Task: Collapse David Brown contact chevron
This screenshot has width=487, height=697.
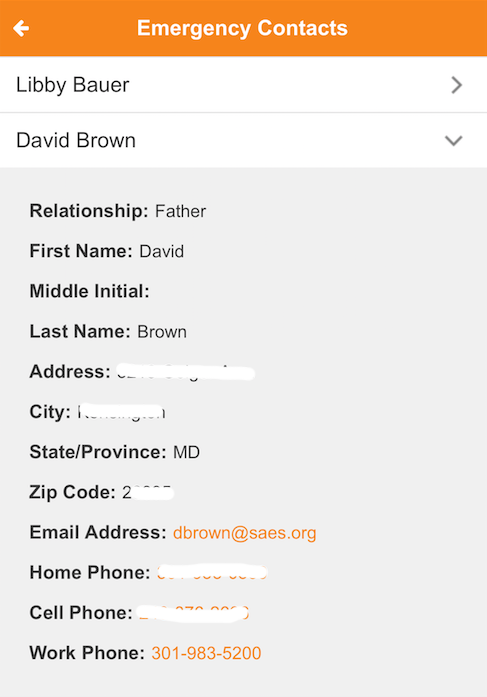Action: tap(454, 141)
